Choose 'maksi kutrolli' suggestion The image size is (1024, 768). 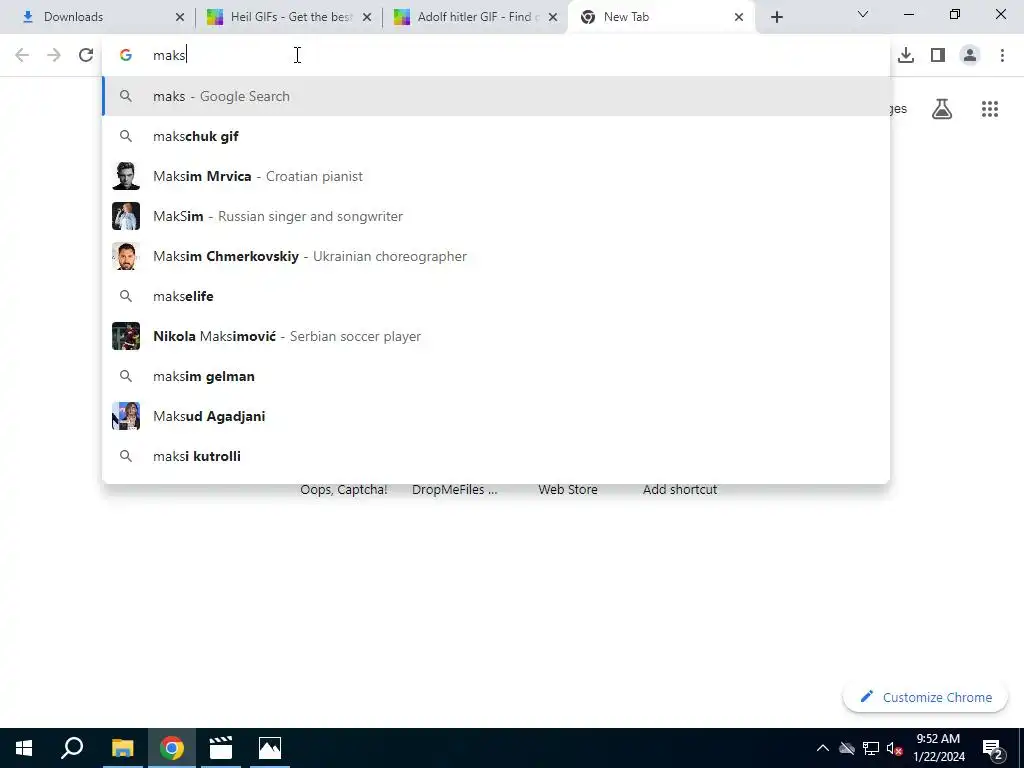click(x=496, y=456)
